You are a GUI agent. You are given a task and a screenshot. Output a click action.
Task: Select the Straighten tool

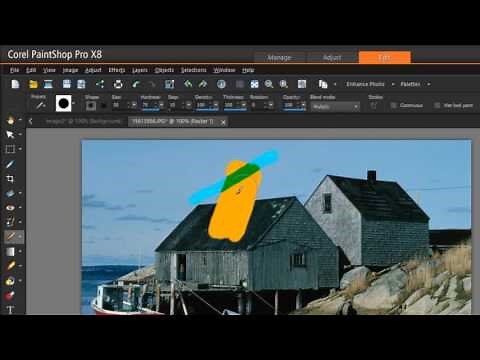click(x=10, y=193)
